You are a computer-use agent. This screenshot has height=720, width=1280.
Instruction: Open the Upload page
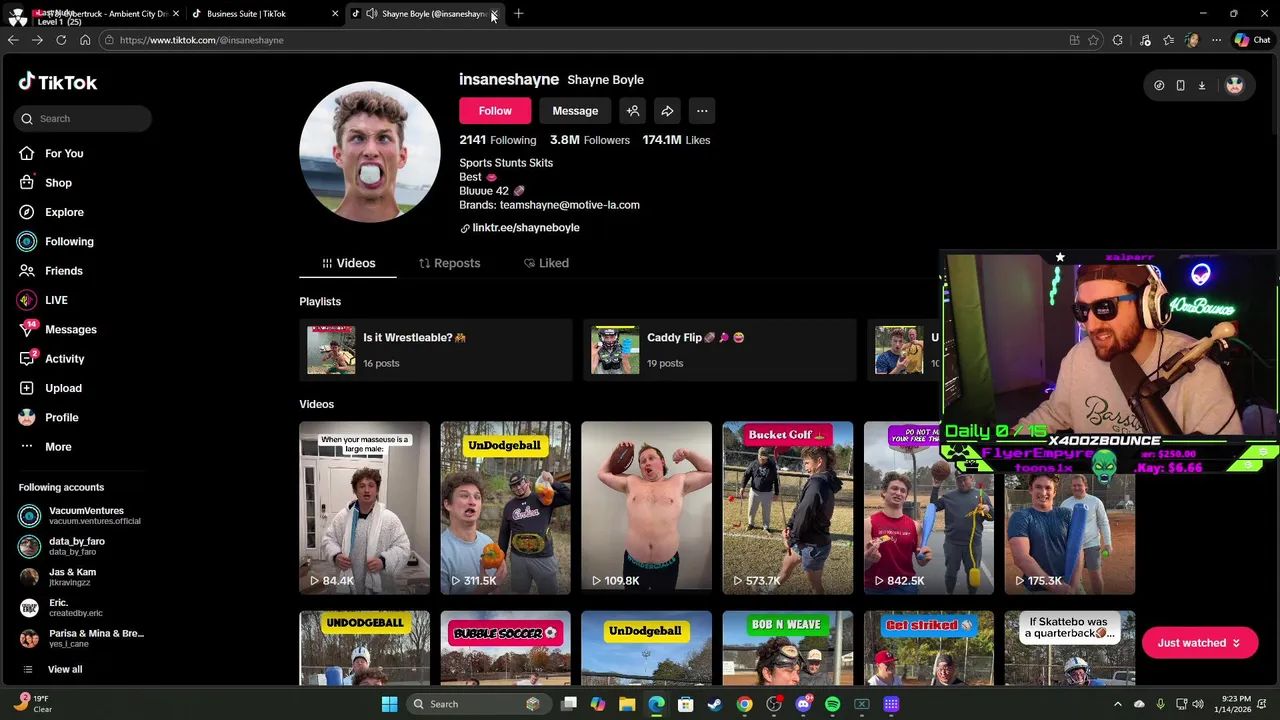(x=63, y=388)
